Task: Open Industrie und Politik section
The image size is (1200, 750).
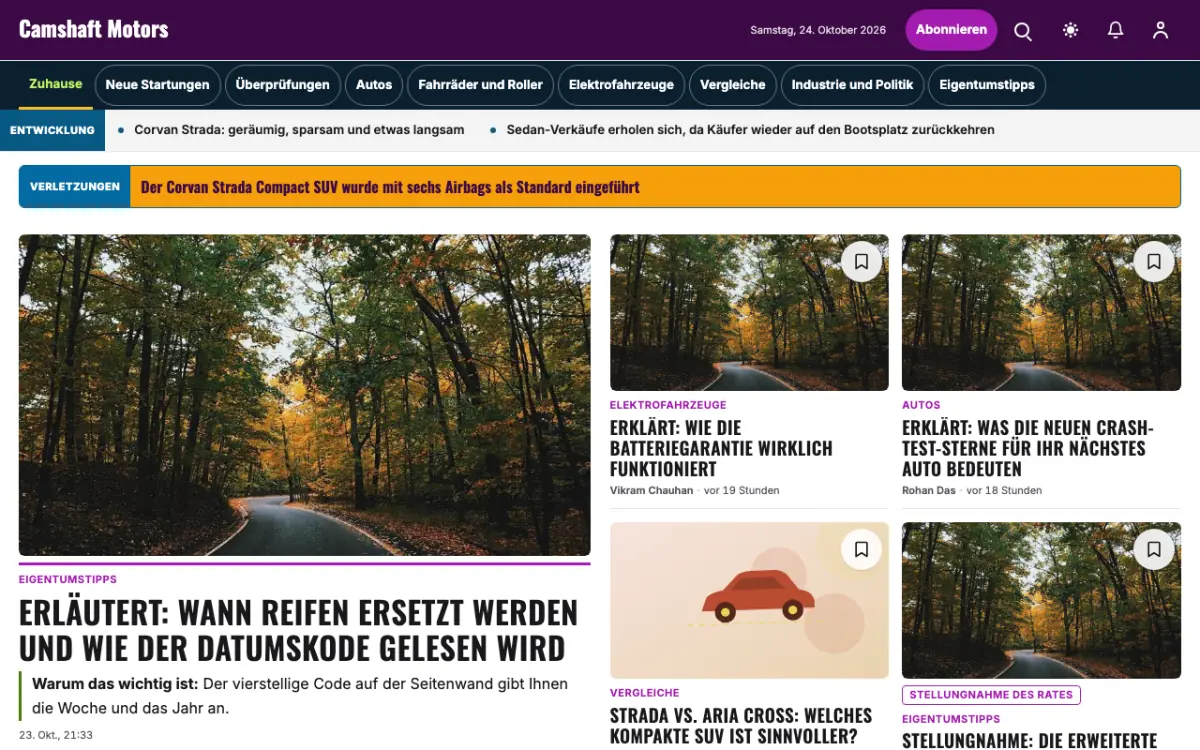Action: point(852,85)
